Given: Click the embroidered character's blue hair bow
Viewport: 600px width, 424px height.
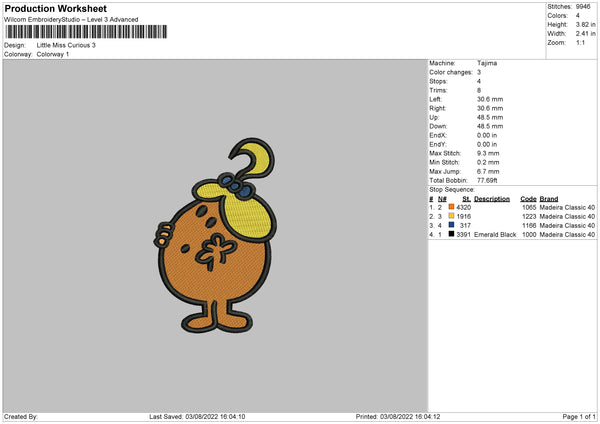Looking at the screenshot, I should tap(236, 186).
